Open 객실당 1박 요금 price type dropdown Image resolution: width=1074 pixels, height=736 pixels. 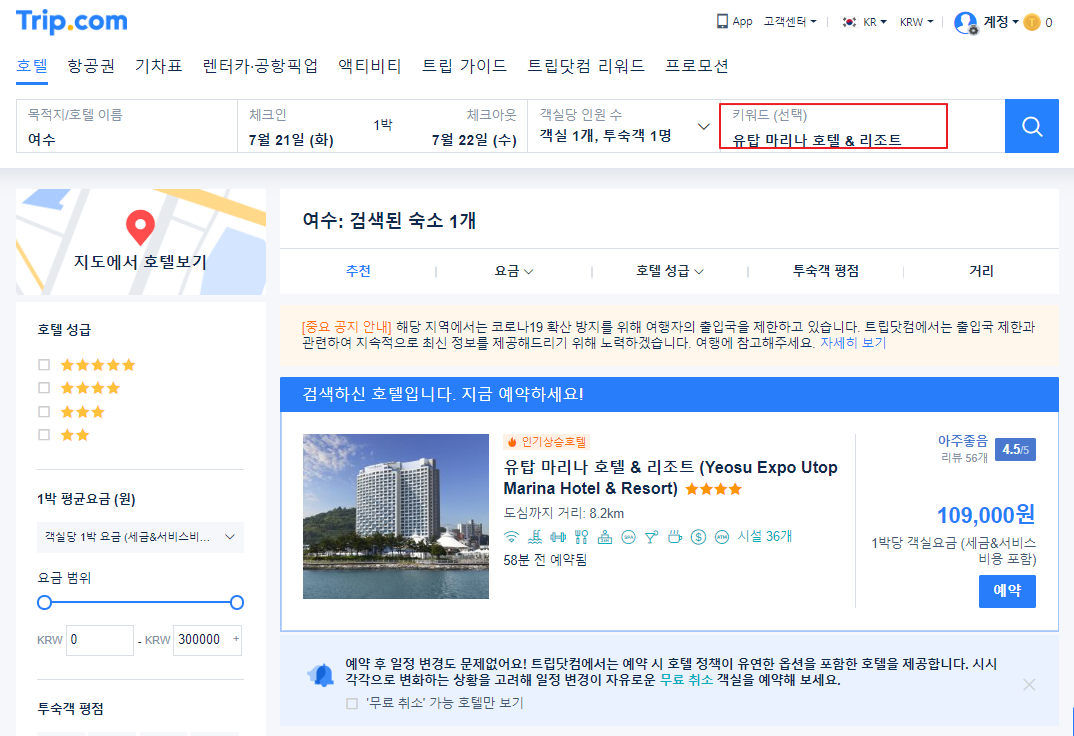140,537
